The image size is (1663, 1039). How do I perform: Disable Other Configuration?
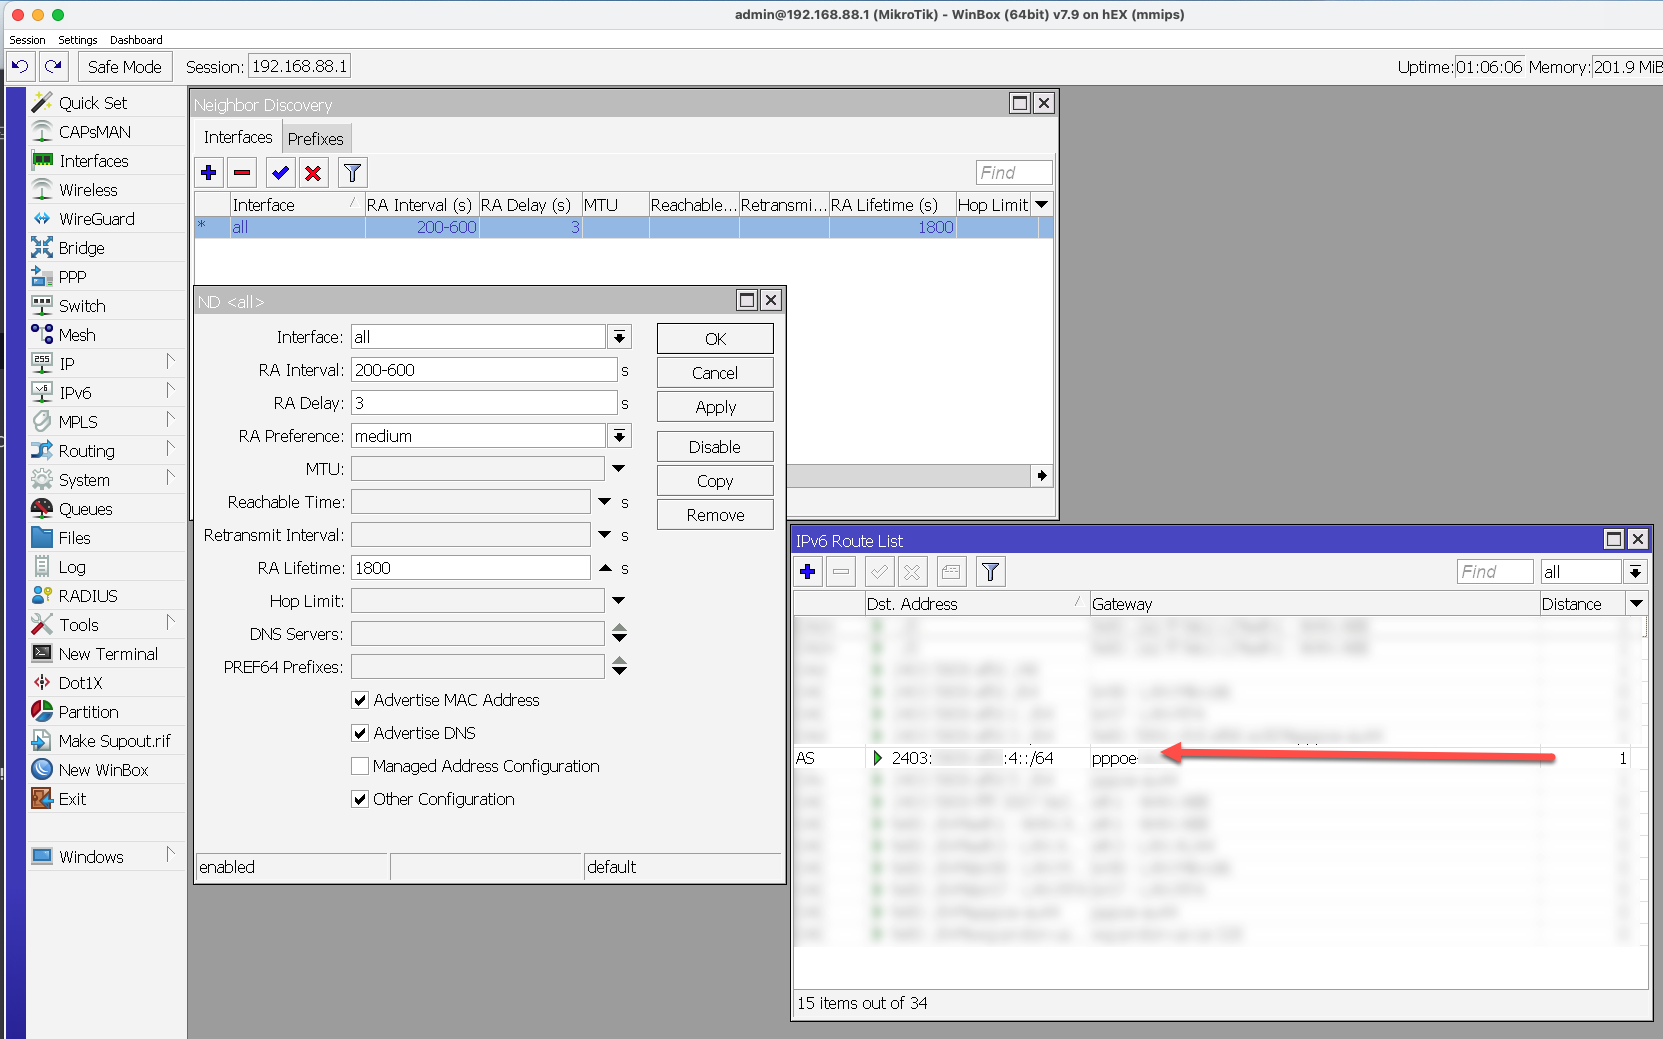click(x=360, y=799)
